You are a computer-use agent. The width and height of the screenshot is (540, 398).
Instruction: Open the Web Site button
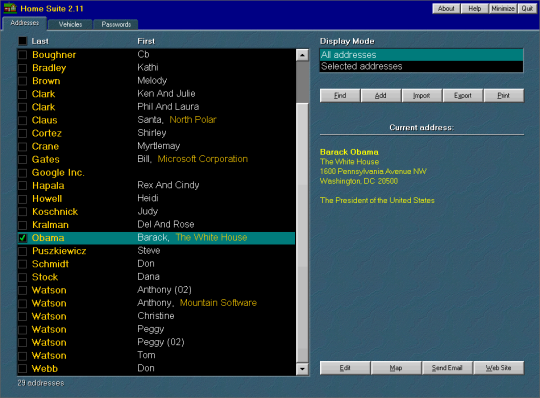(498, 368)
